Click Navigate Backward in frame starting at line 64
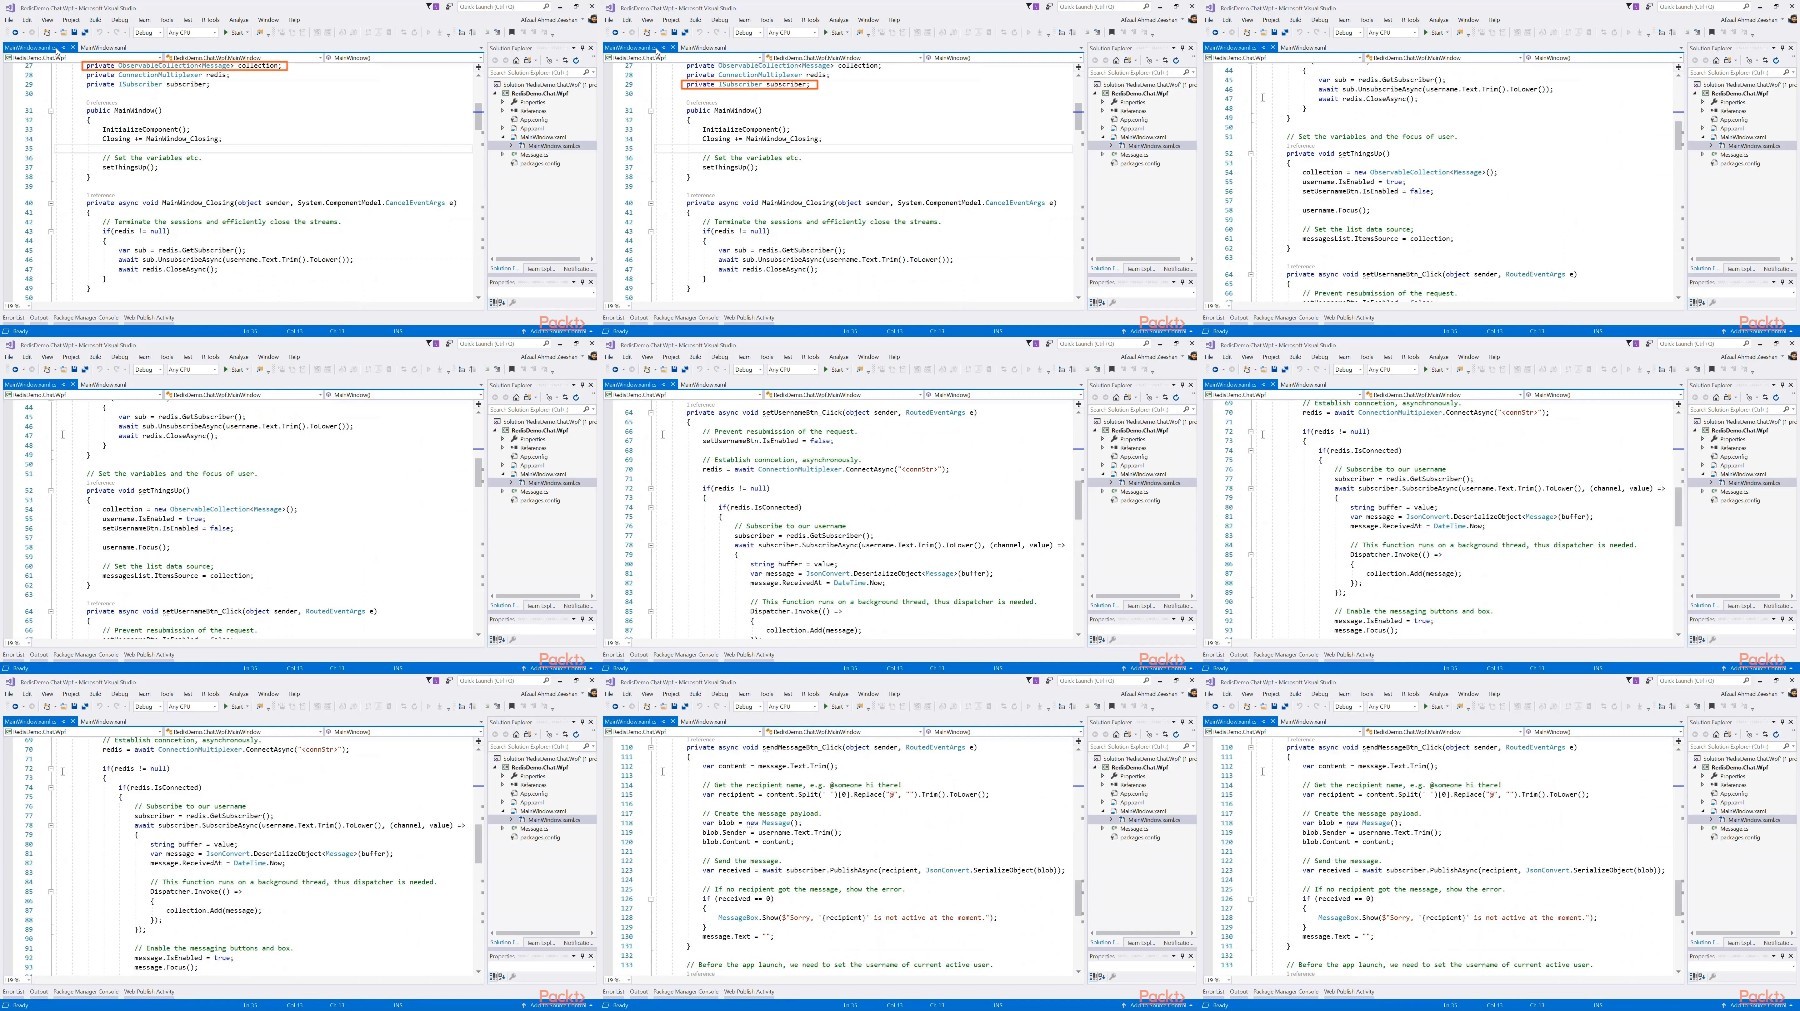 pos(615,369)
